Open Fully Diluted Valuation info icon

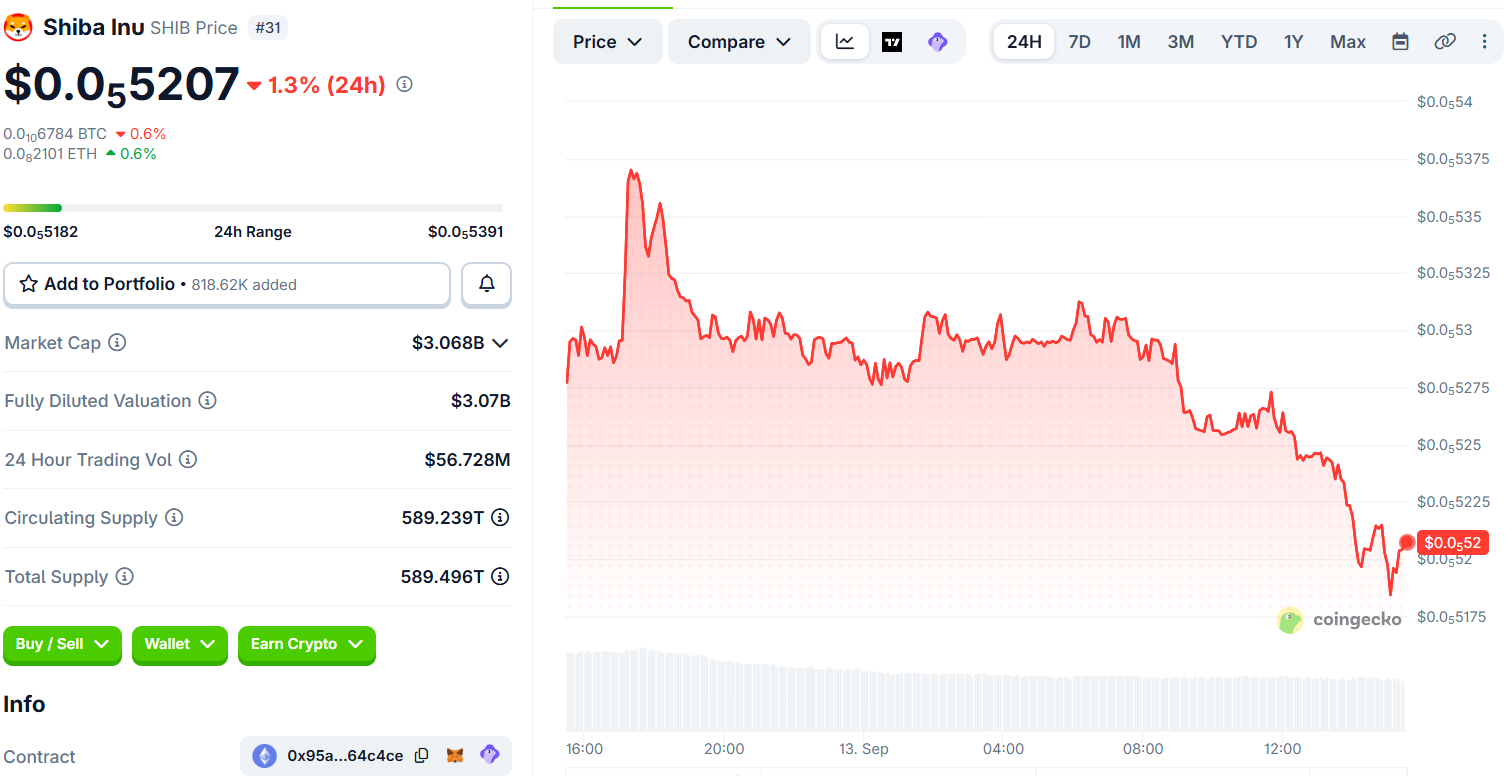tap(207, 401)
